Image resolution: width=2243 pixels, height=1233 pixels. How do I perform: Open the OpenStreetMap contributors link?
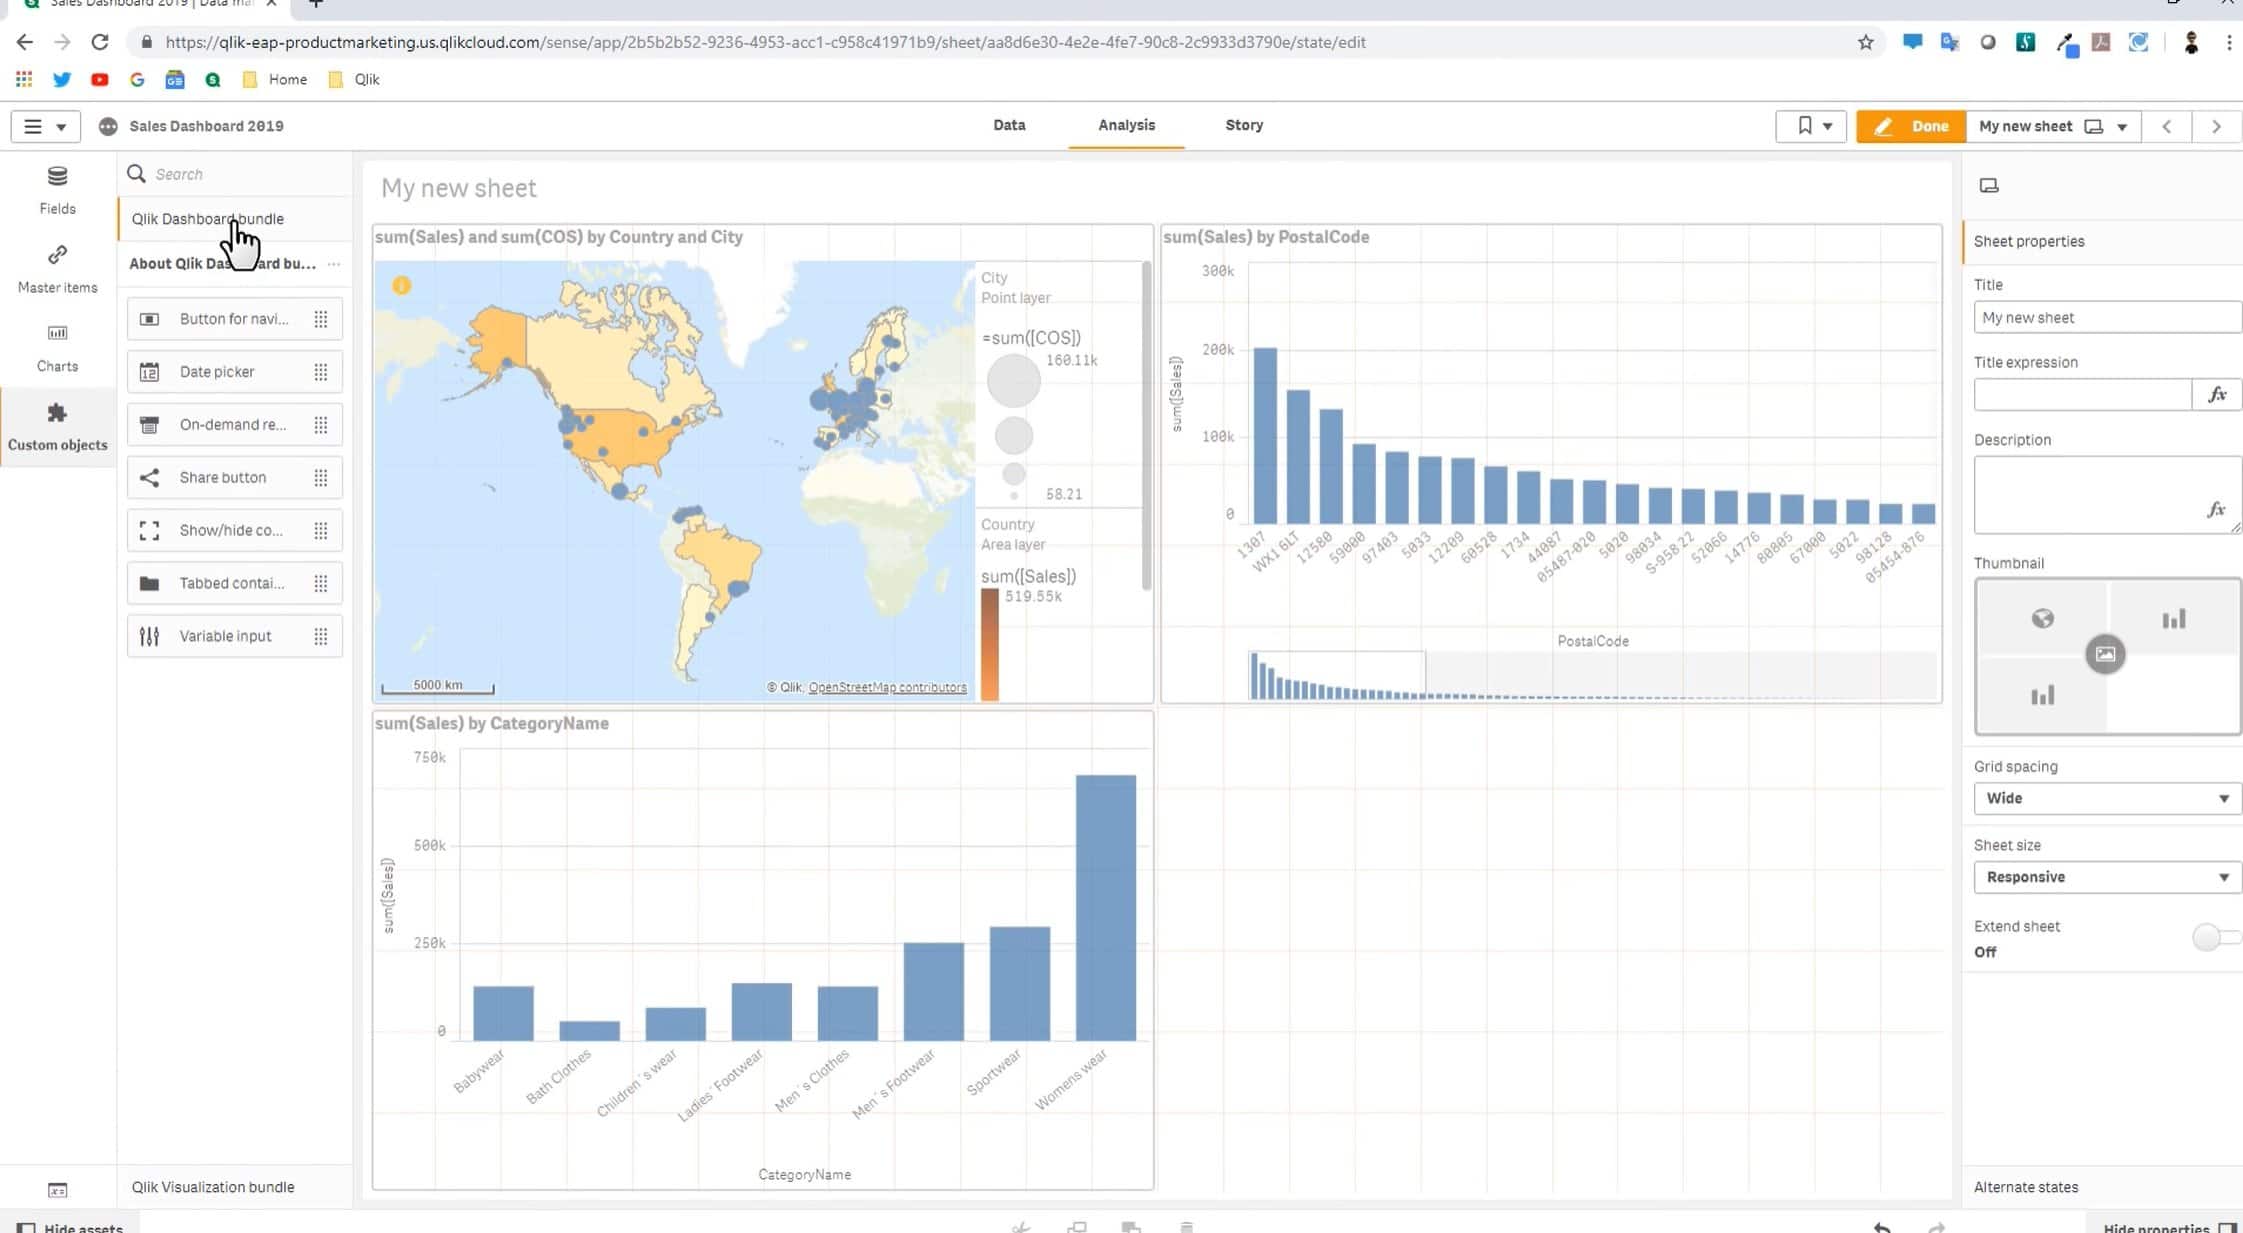coord(887,688)
